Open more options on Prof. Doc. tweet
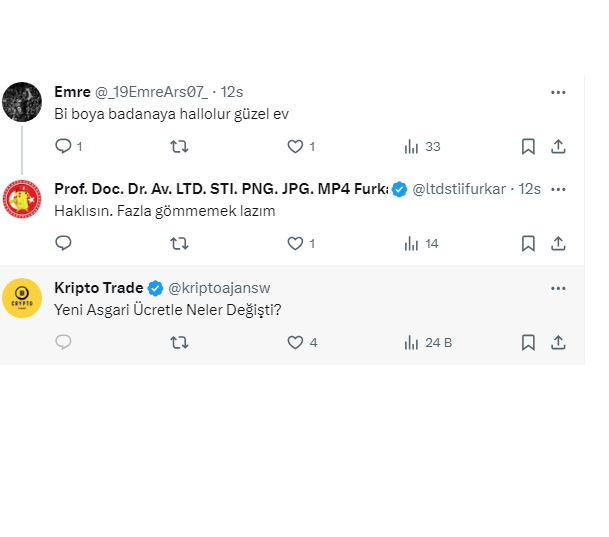Image resolution: width=609 pixels, height=537 pixels. [x=559, y=189]
